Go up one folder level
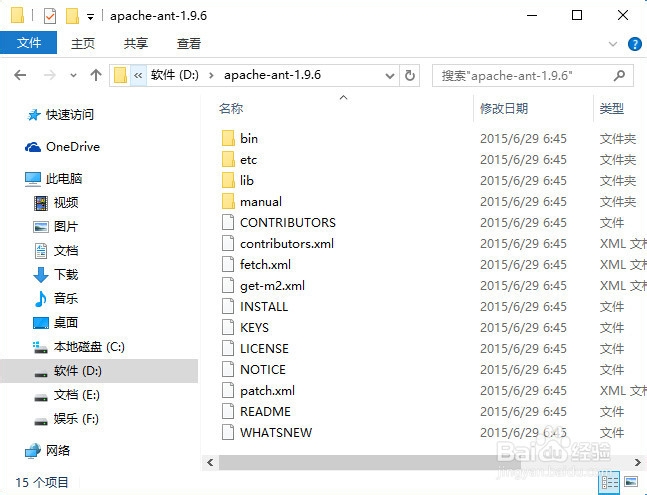Viewport: 647px width, 495px height. point(96,75)
